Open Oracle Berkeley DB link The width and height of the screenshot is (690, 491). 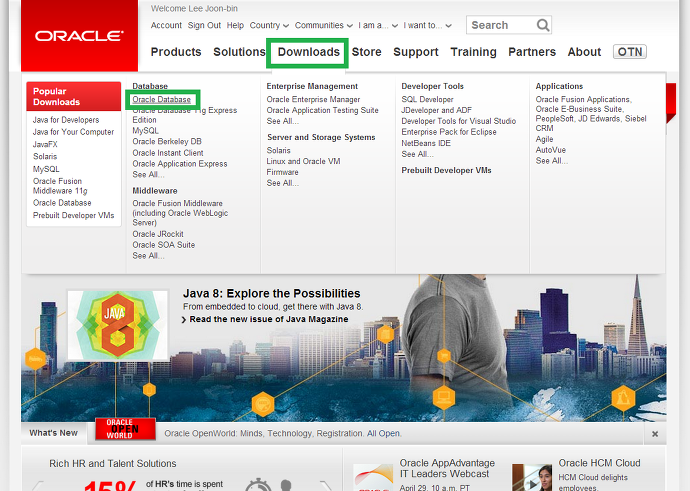(167, 142)
